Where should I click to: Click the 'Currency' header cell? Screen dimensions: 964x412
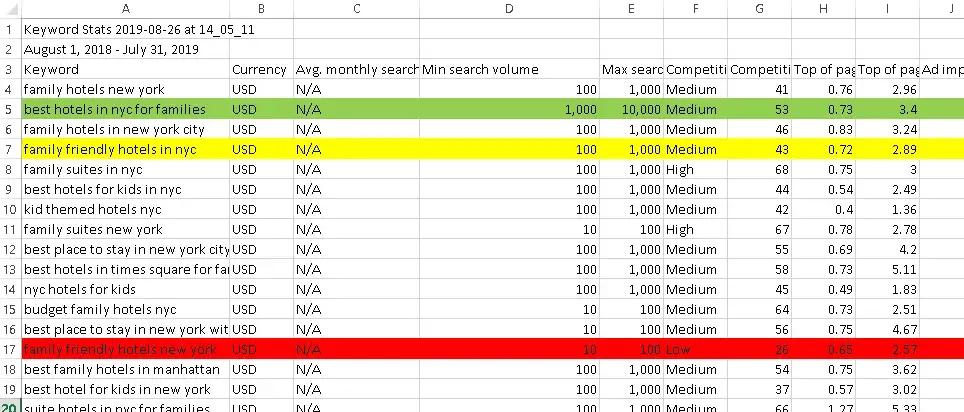tap(261, 69)
